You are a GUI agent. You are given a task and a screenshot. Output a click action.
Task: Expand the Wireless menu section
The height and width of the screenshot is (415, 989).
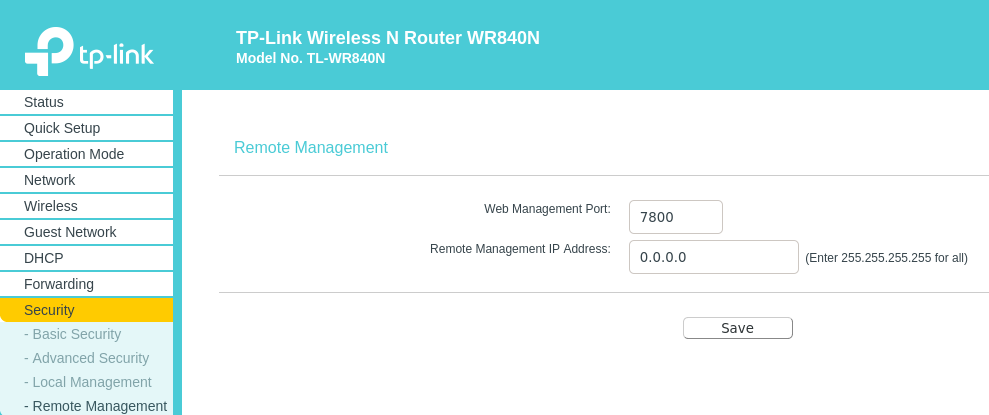51,206
